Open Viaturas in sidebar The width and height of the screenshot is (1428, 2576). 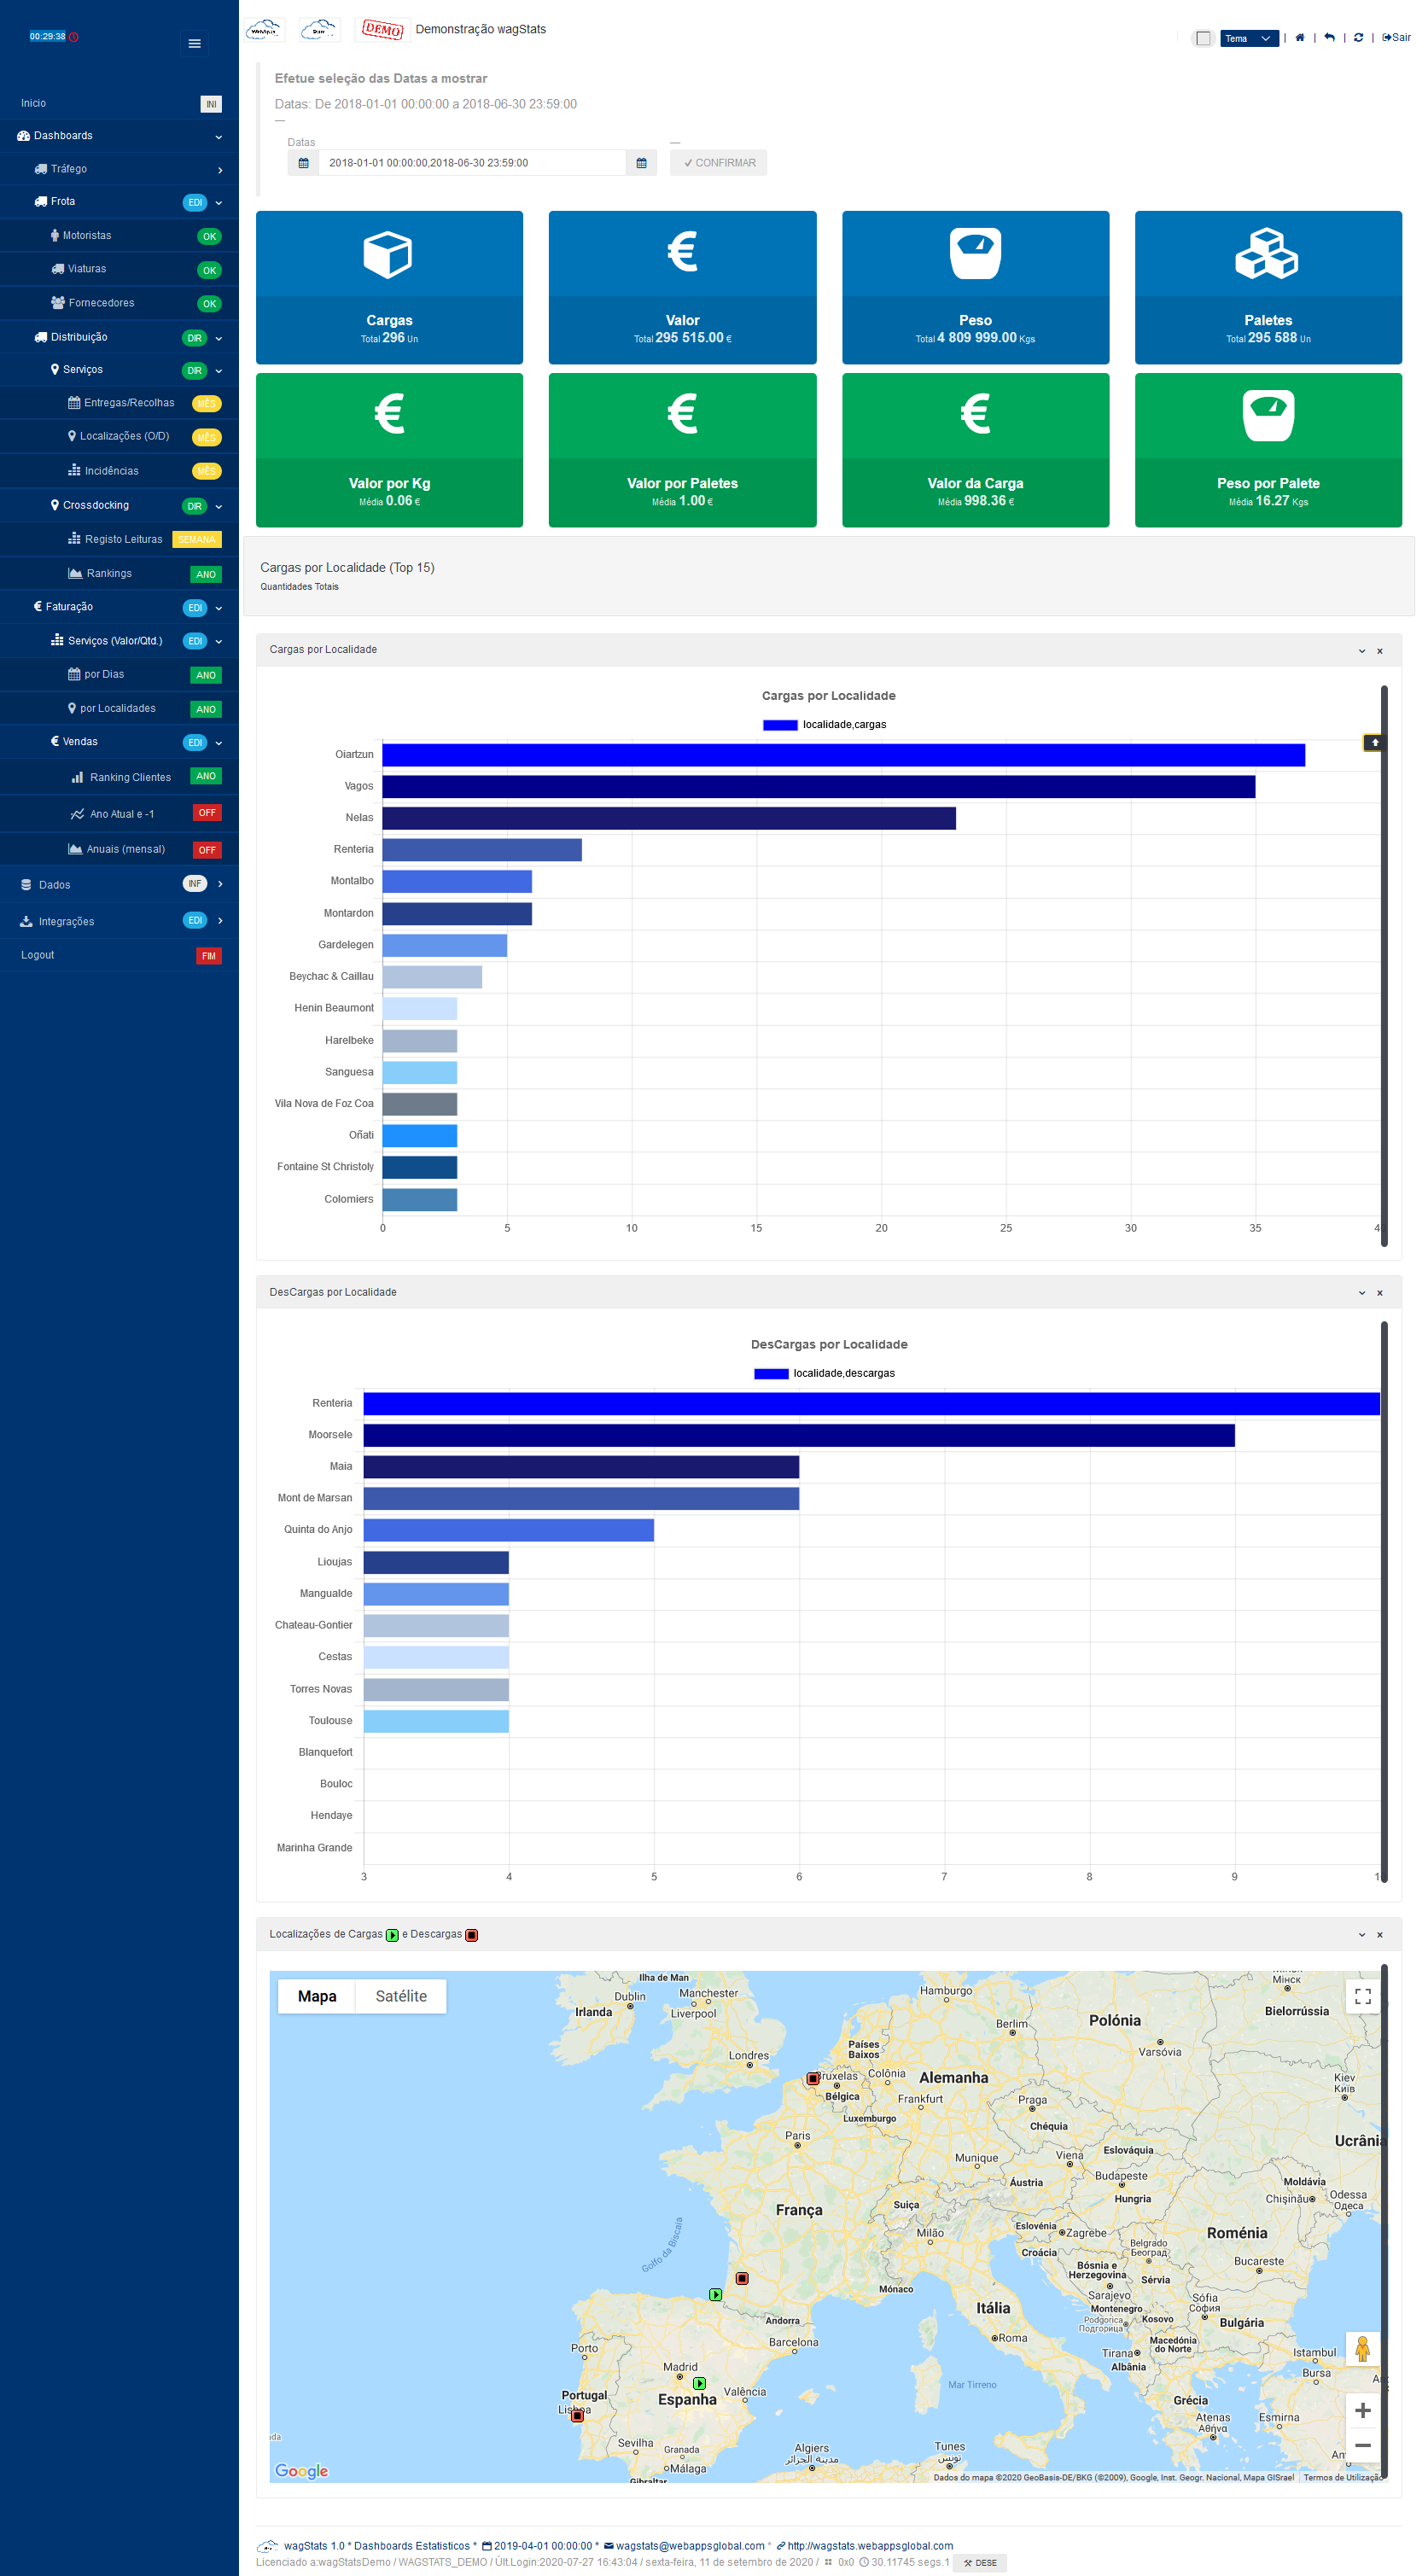coord(119,269)
